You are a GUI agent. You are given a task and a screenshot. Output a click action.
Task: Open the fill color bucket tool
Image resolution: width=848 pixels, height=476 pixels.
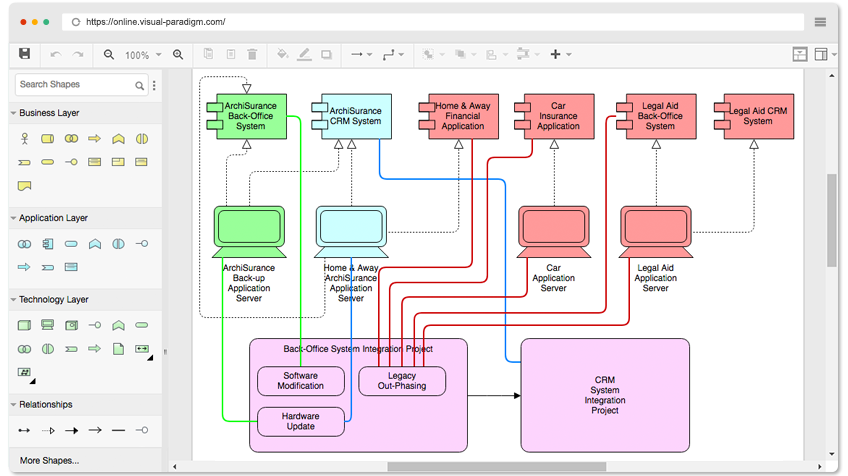(282, 54)
